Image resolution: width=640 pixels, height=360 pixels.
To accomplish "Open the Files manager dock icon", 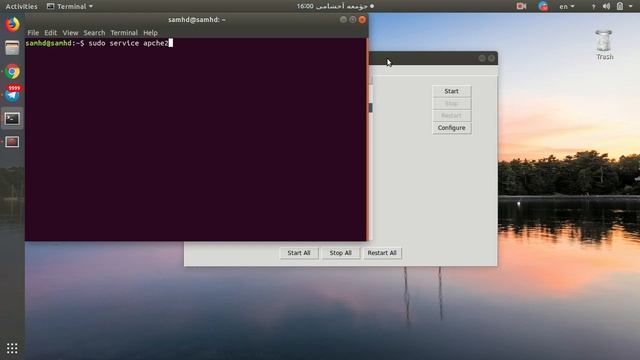I will [x=12, y=48].
